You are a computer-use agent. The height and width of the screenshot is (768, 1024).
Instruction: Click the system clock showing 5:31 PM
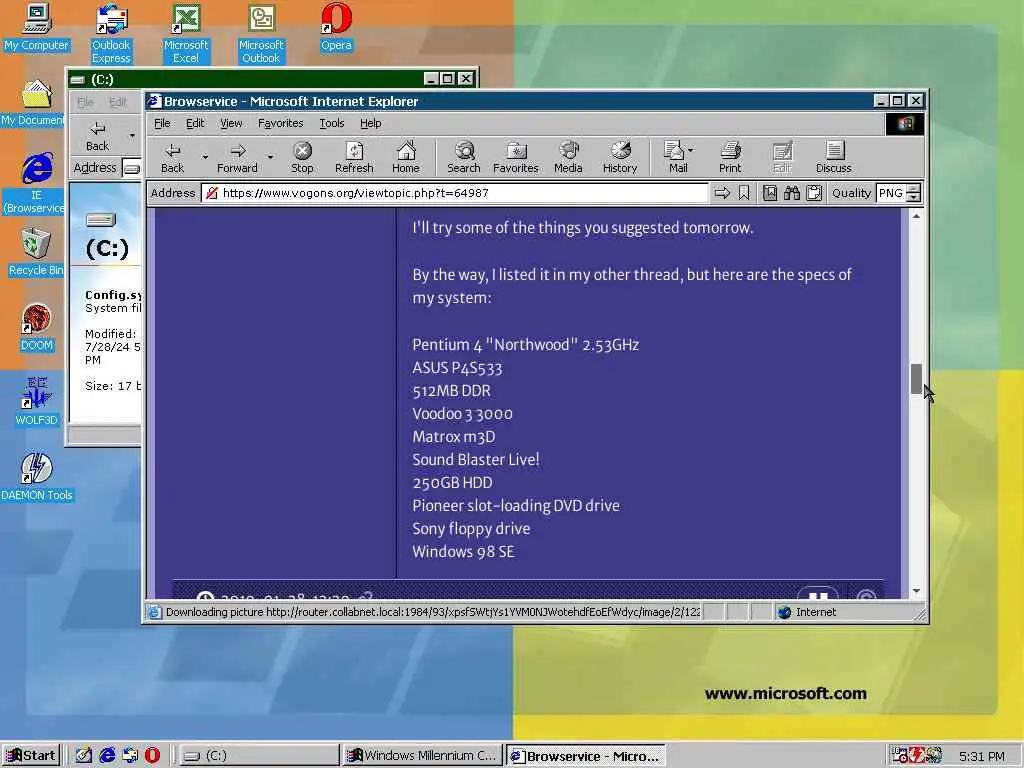[982, 756]
